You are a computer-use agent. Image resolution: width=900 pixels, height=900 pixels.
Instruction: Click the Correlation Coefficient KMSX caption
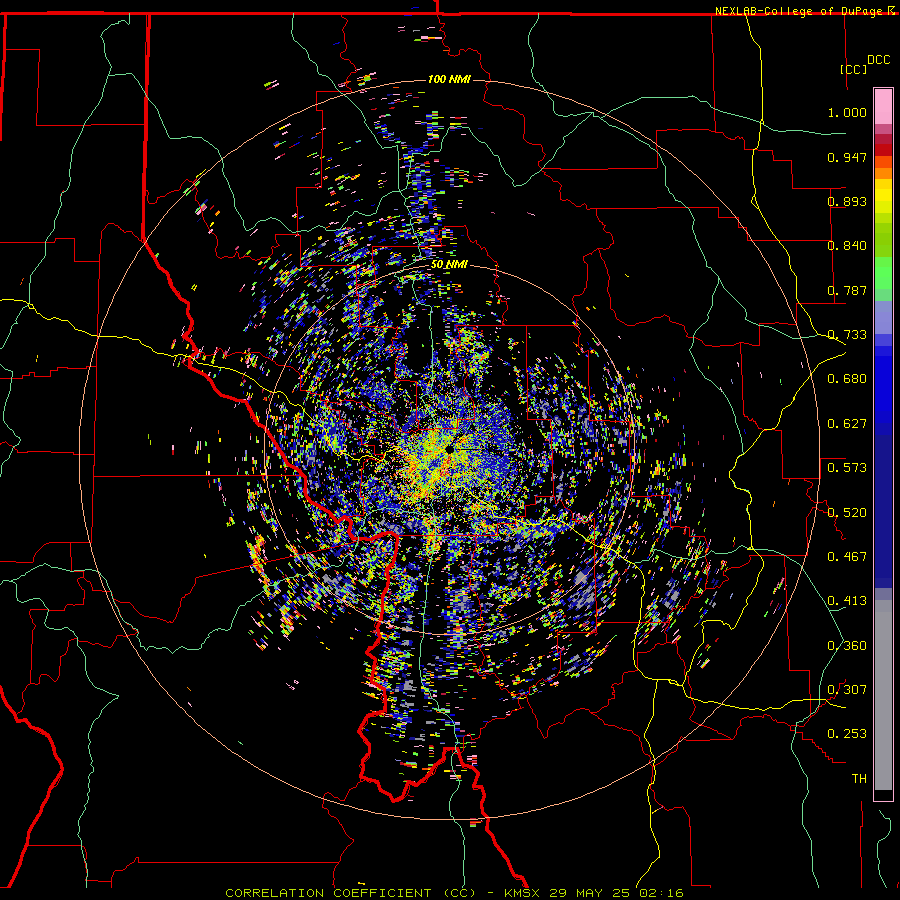[x=454, y=893]
